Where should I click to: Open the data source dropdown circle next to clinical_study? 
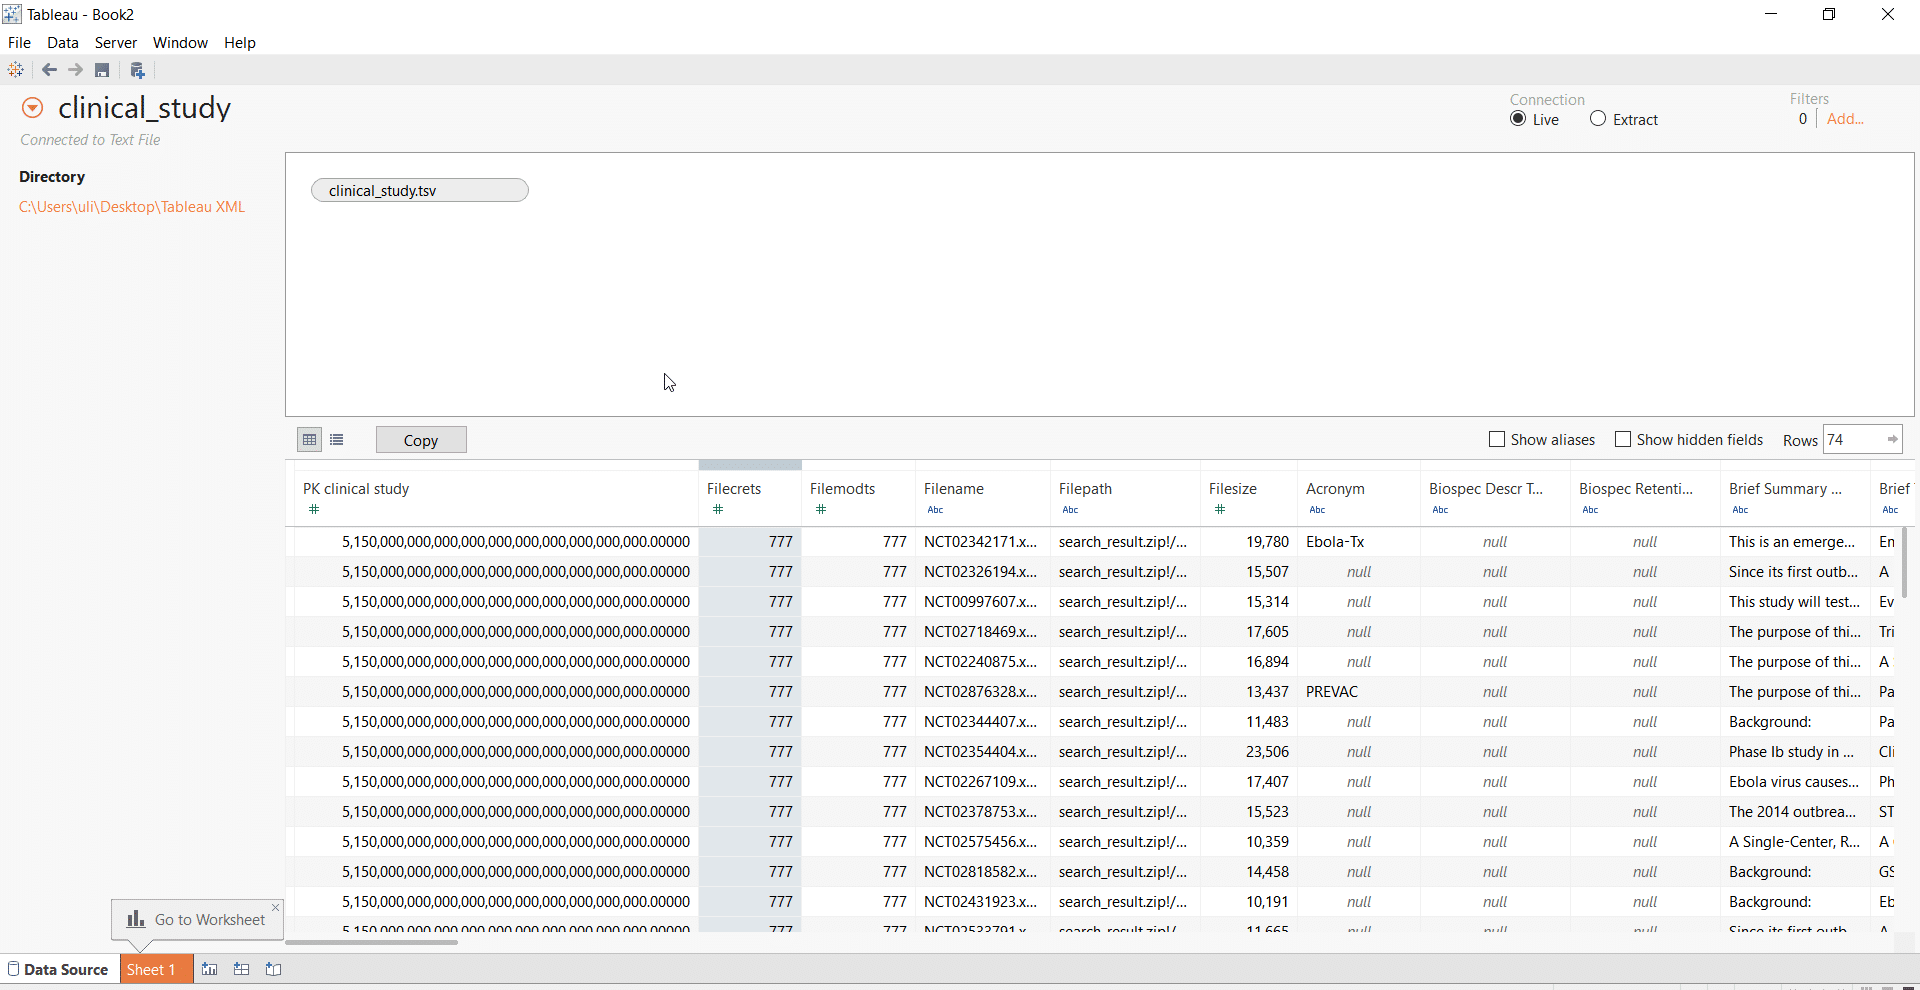(32, 108)
